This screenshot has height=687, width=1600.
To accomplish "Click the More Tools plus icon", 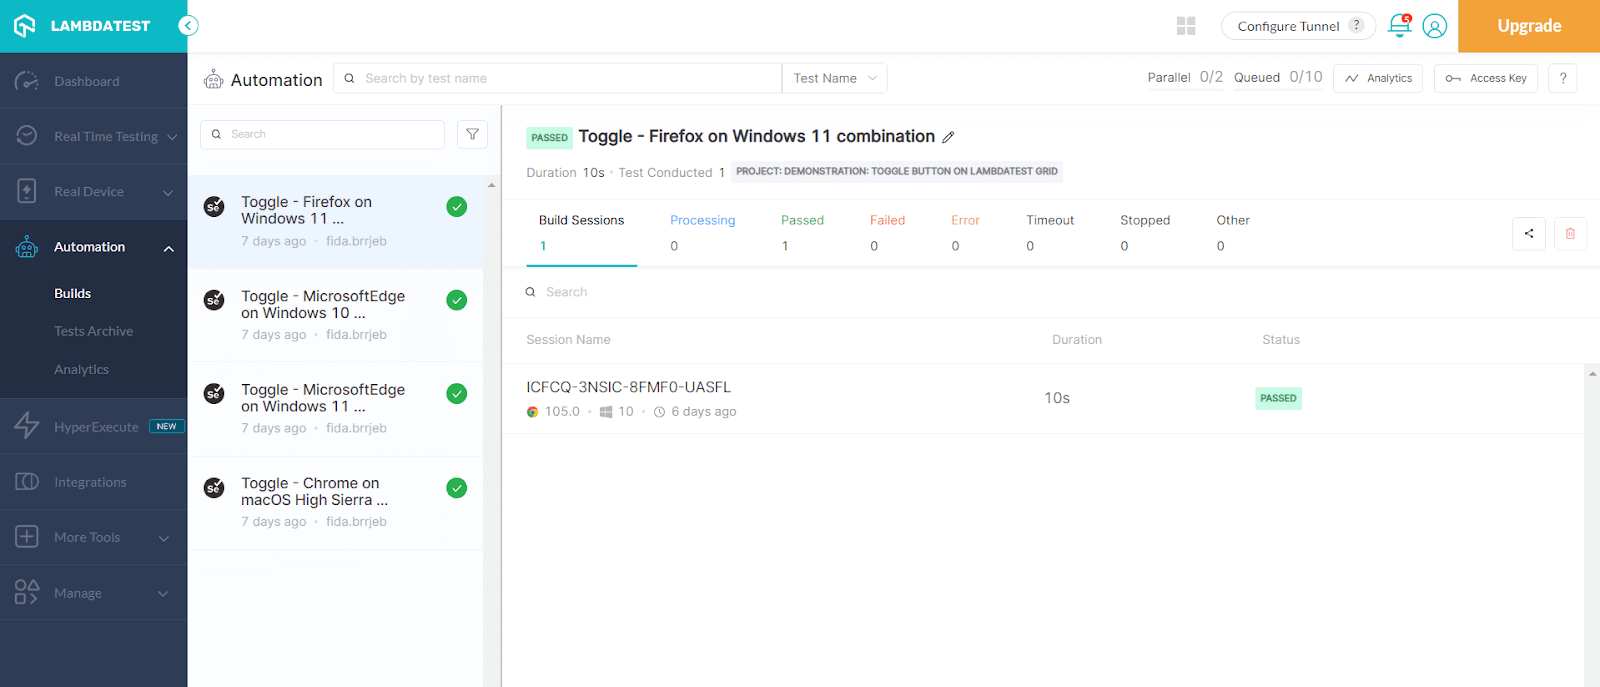I will click(27, 537).
